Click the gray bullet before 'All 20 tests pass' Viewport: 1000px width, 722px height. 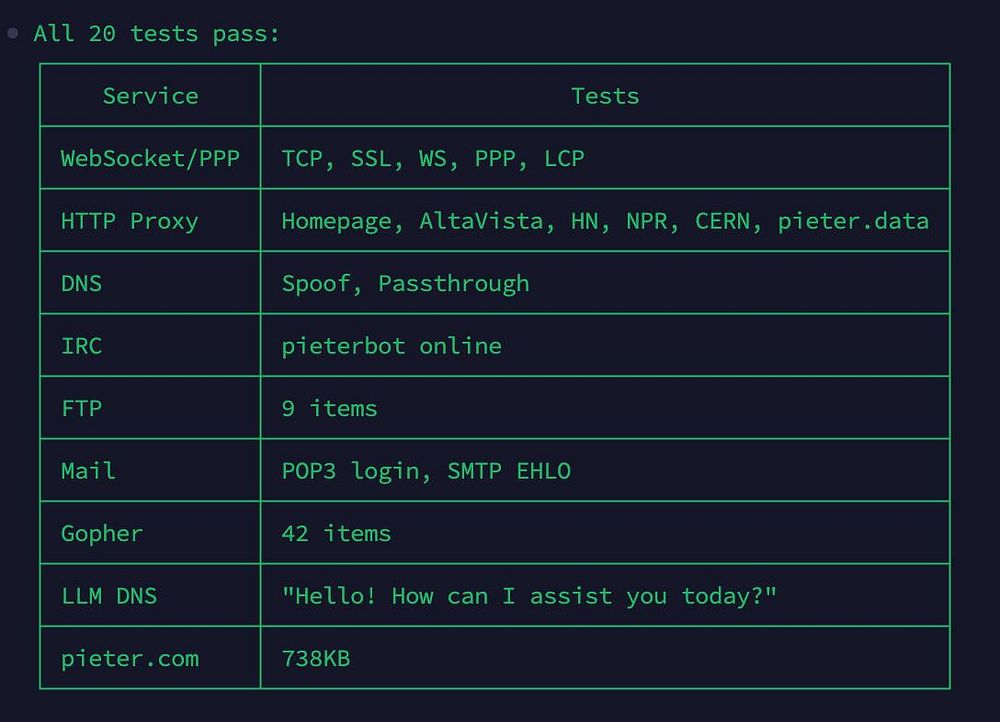click(x=13, y=33)
